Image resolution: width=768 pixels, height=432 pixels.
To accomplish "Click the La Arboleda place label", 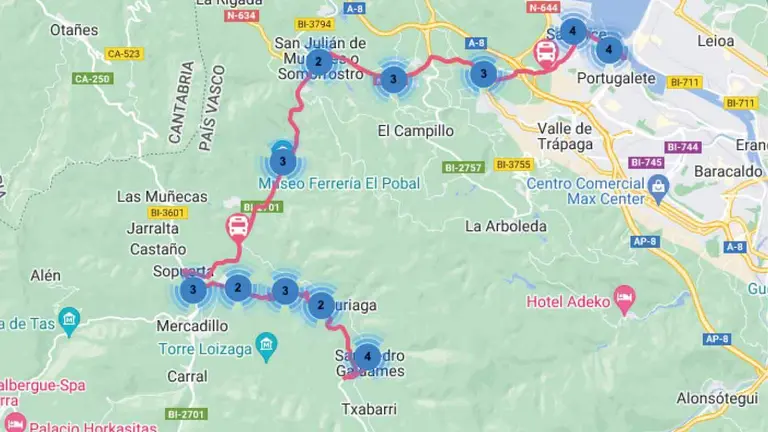I will (506, 226).
